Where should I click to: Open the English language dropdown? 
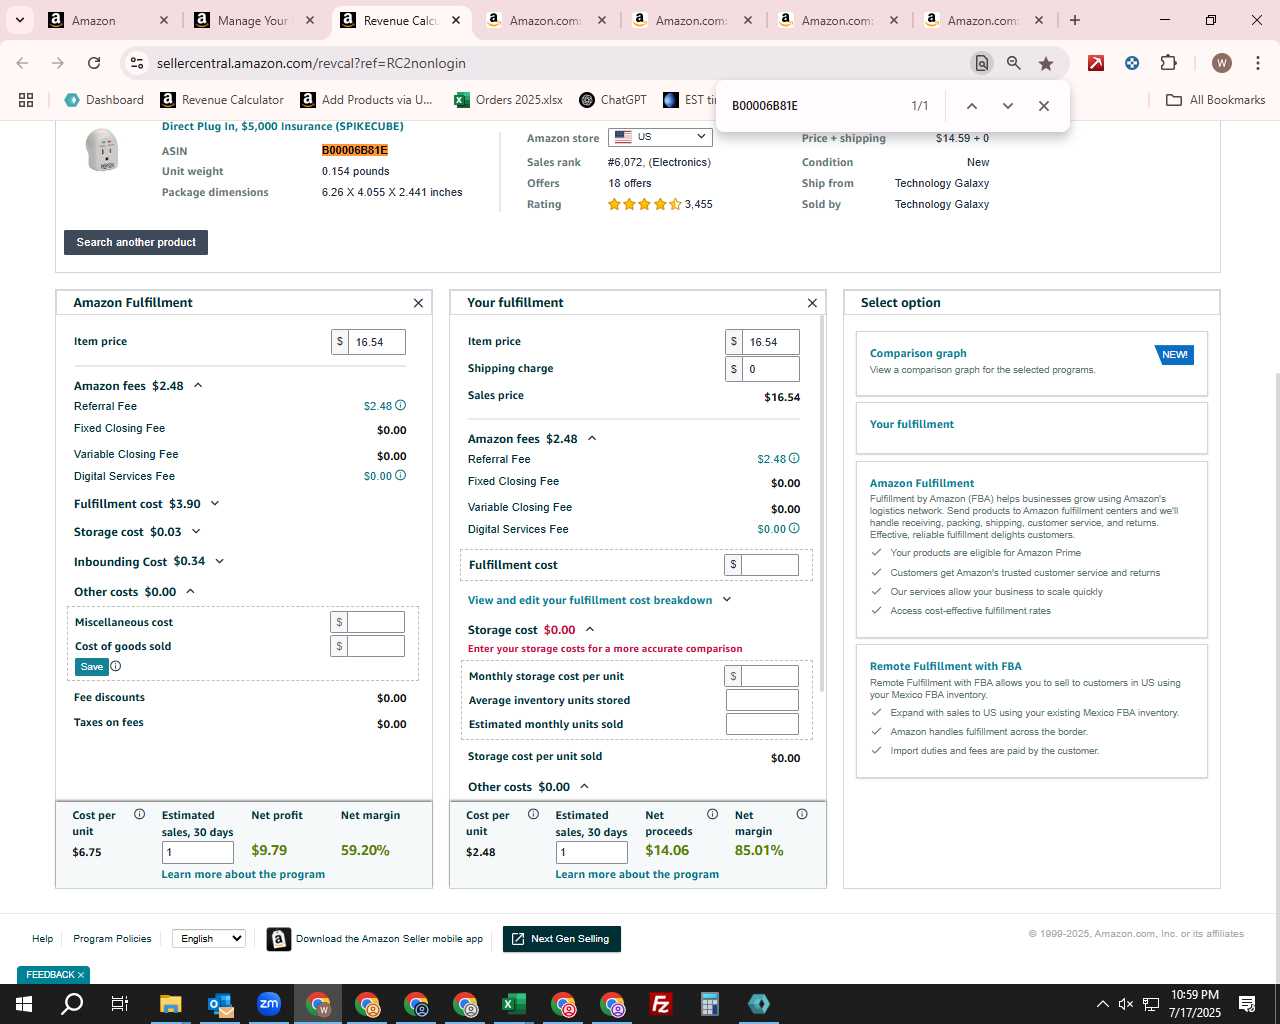point(209,938)
